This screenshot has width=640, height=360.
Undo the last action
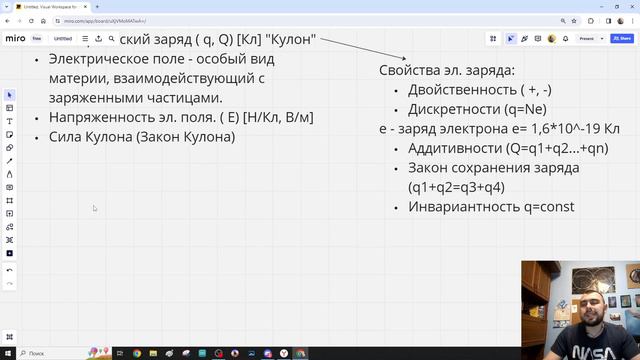tap(9, 270)
